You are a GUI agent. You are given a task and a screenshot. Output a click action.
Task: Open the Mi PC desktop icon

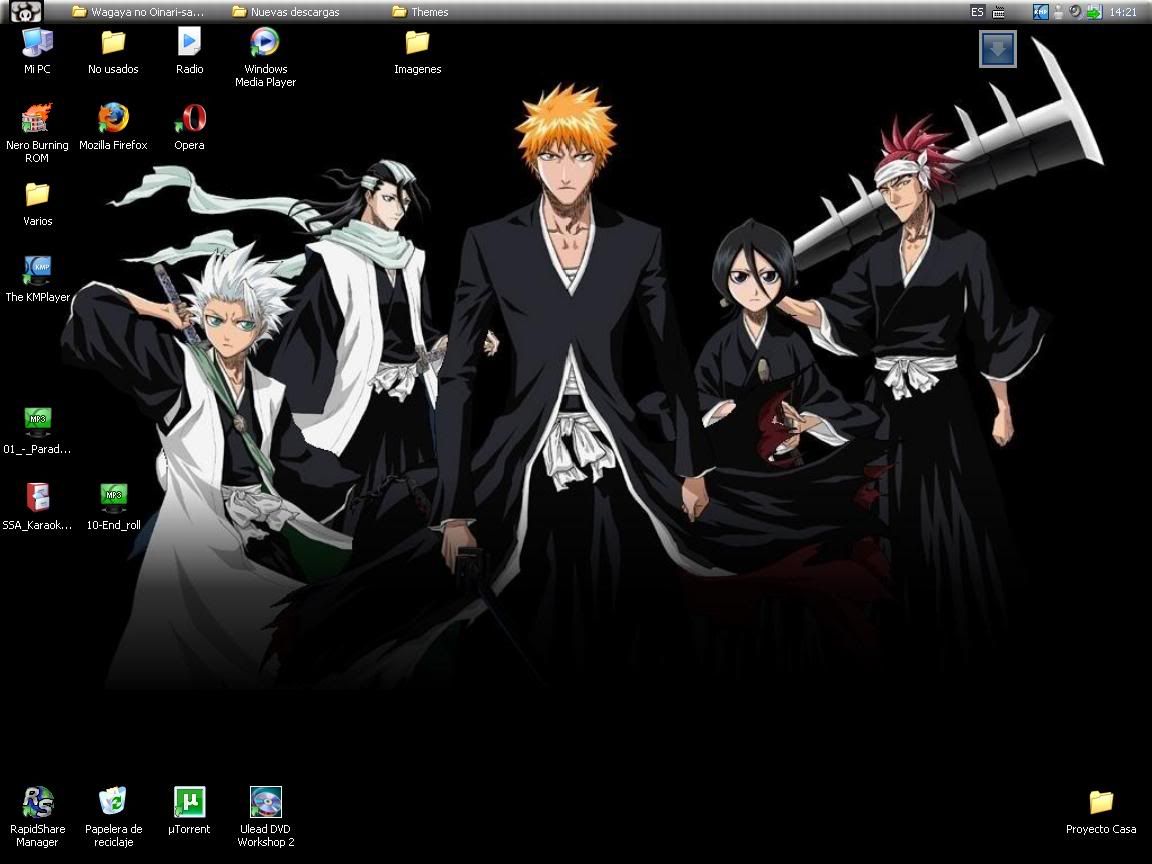coord(37,50)
